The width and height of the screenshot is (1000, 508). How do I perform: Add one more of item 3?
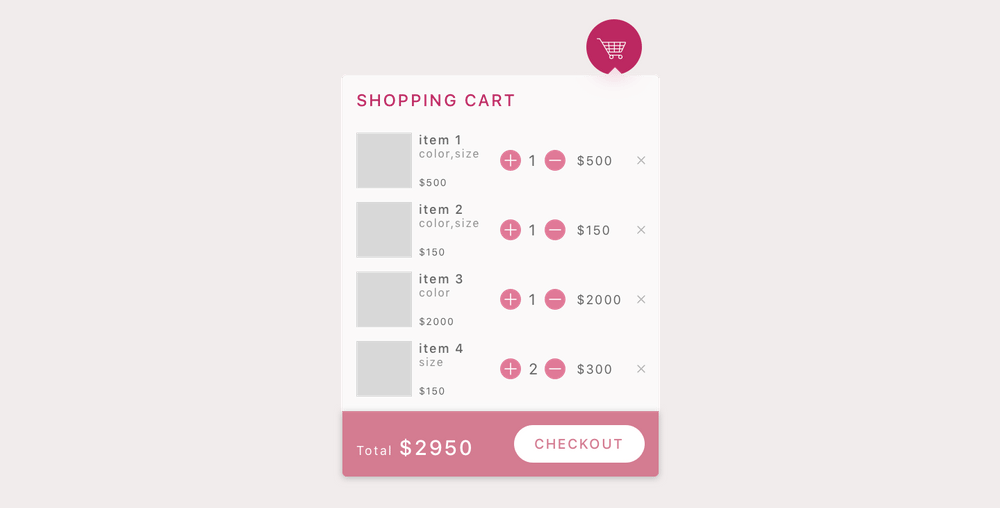[x=510, y=300]
